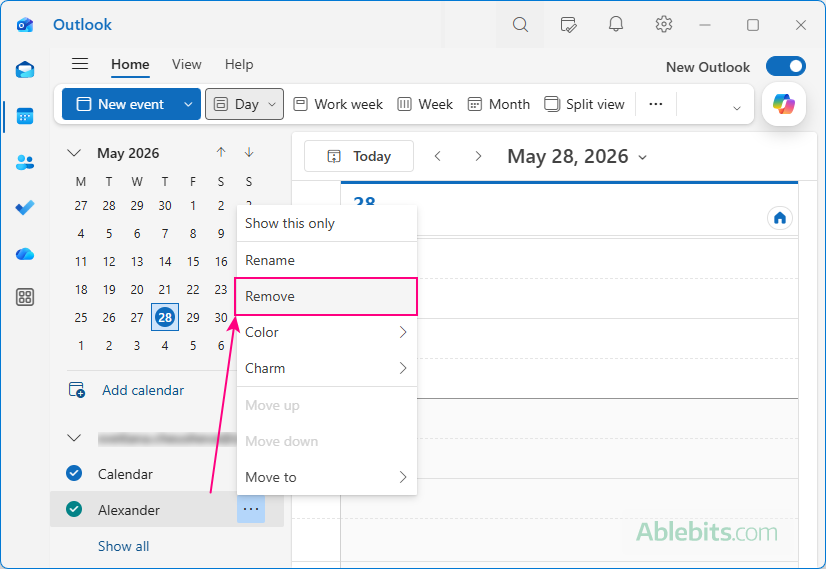Viewport: 826px width, 569px height.
Task: Select day 22 in mini calendar
Action: tap(193, 289)
